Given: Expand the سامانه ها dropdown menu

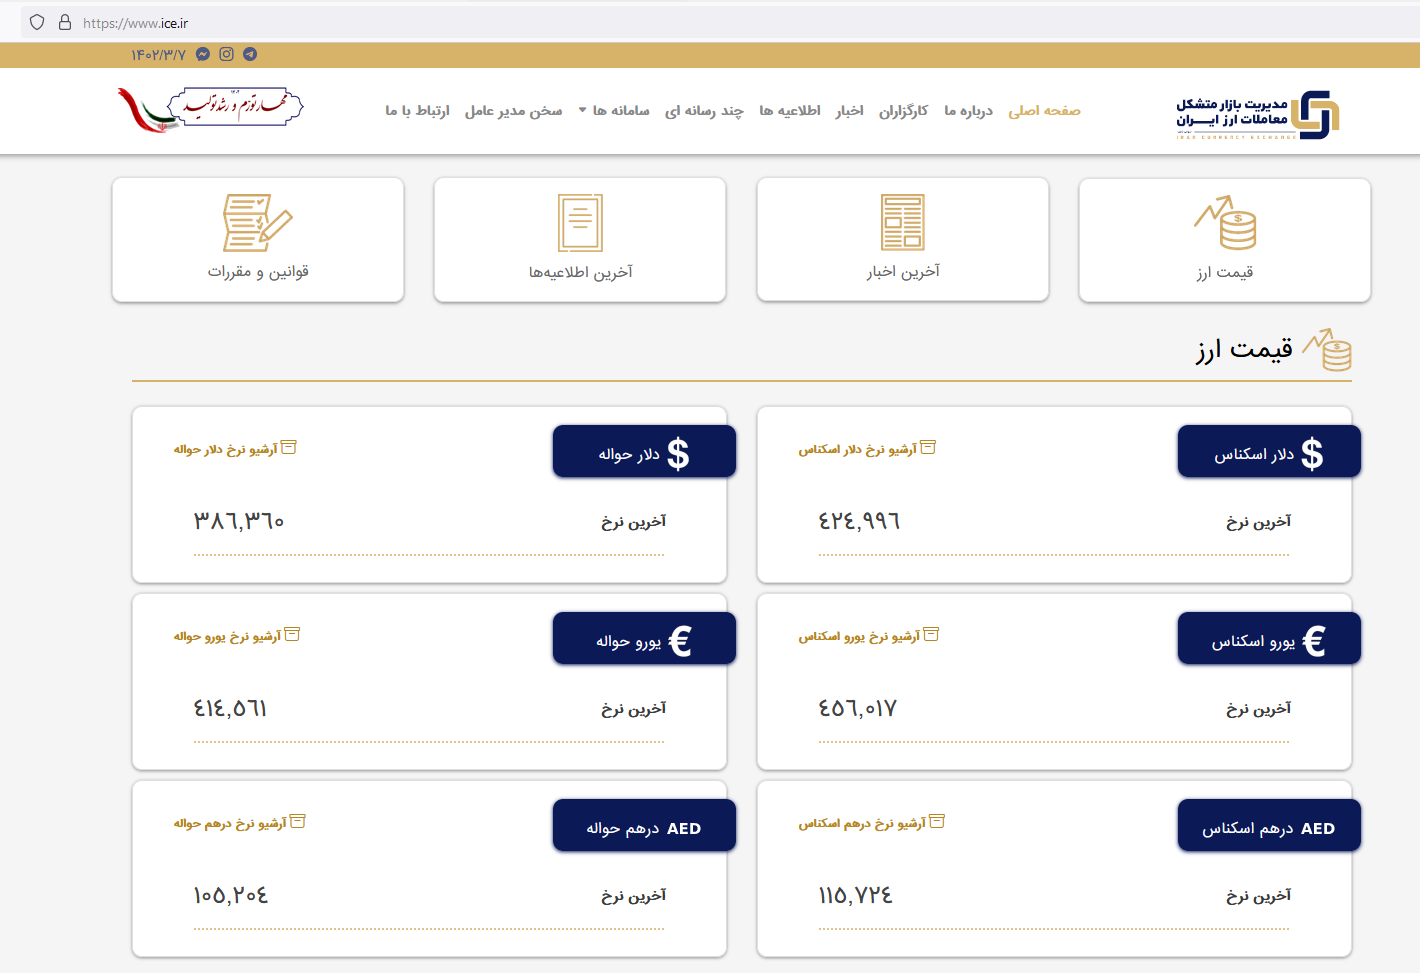Looking at the screenshot, I should 611,111.
